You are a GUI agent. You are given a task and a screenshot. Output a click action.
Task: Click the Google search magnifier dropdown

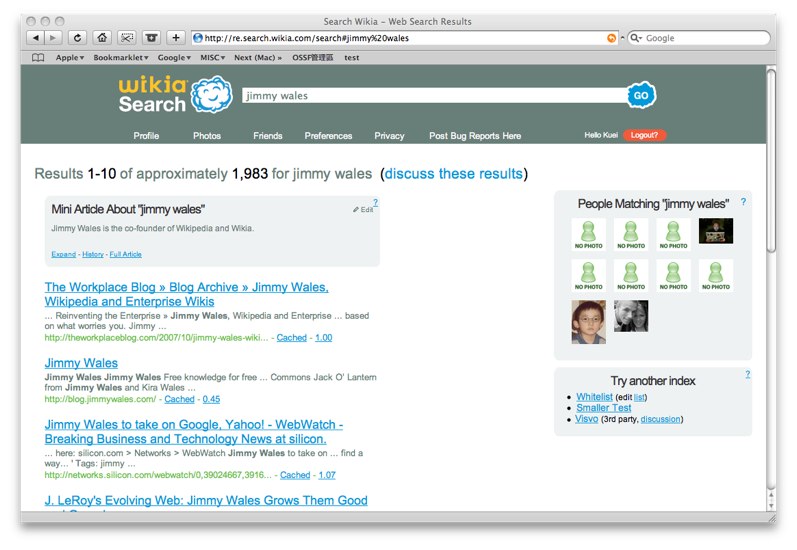click(x=636, y=38)
